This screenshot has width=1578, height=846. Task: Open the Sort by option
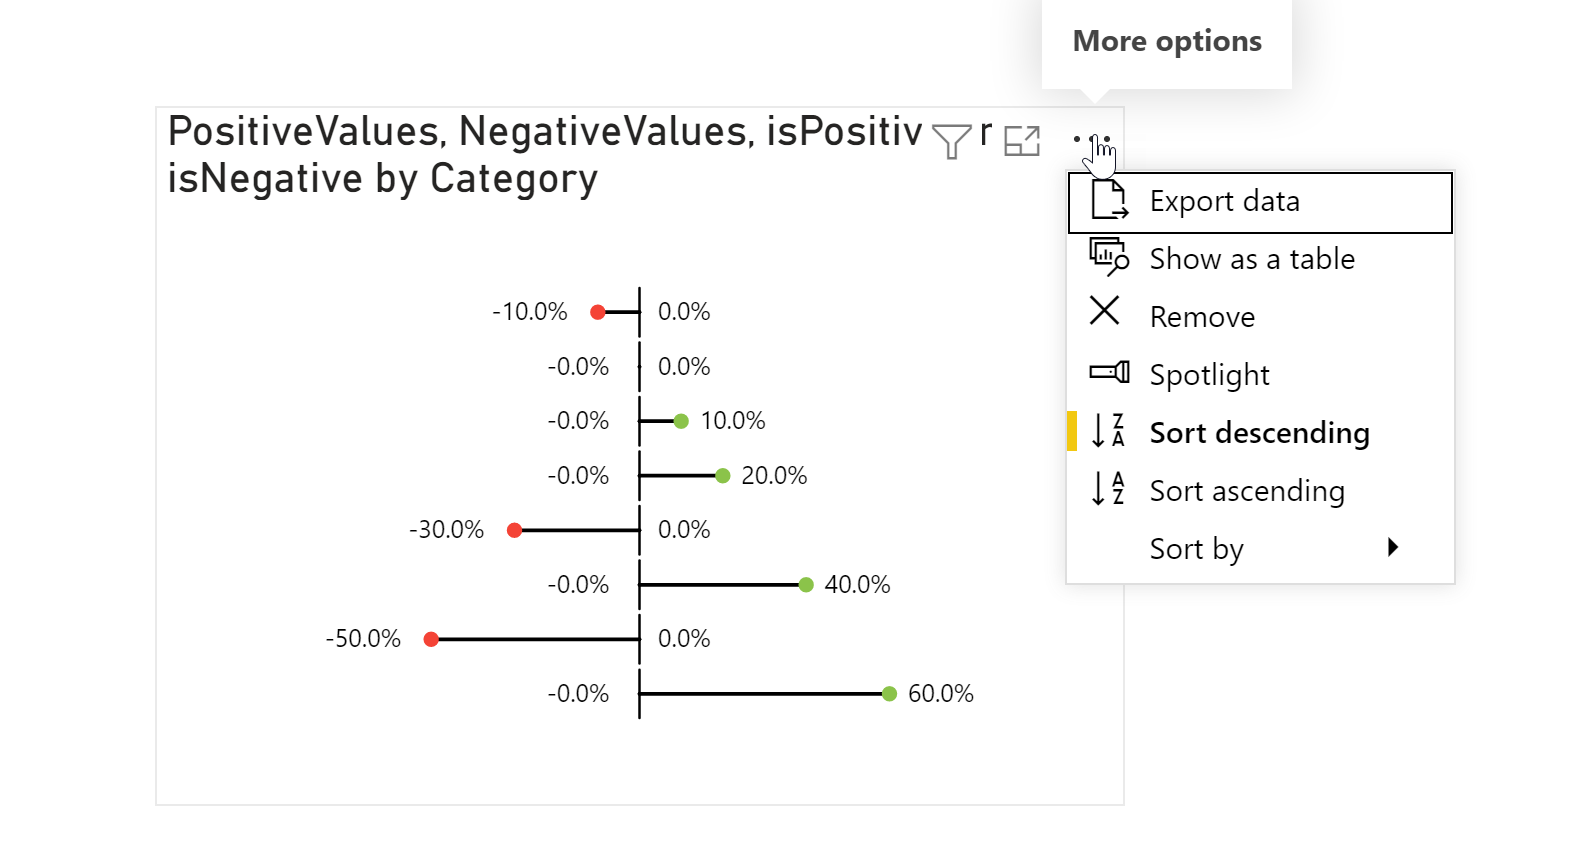tap(1196, 547)
